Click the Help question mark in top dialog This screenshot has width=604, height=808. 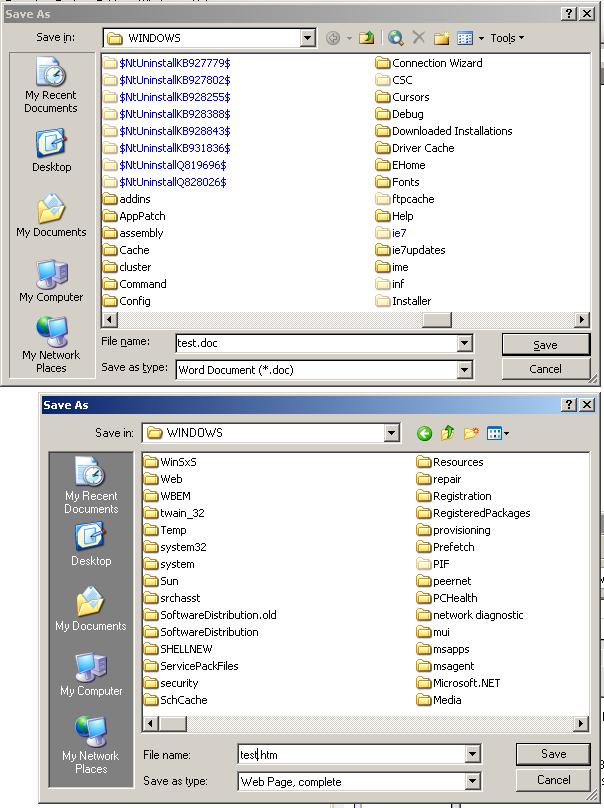[x=568, y=14]
